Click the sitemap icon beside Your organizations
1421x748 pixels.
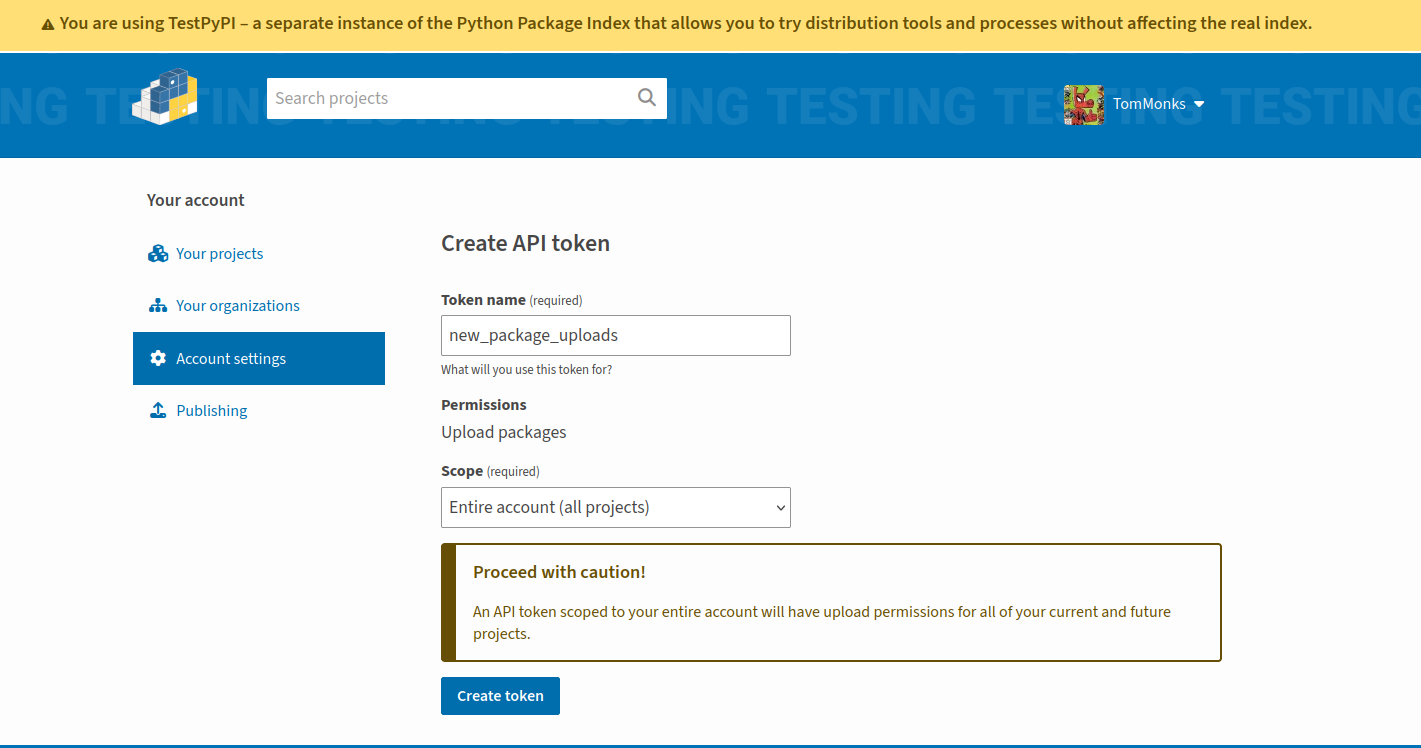(x=158, y=306)
